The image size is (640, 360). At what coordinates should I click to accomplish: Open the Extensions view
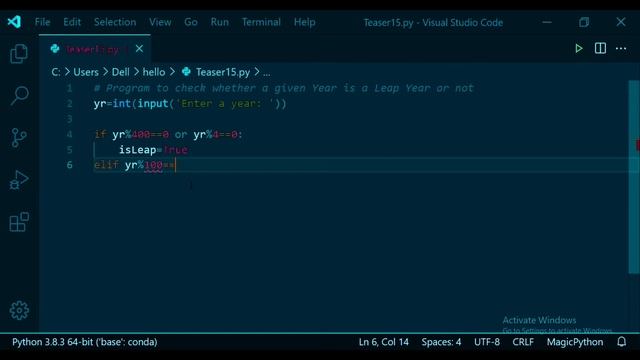click(x=19, y=222)
